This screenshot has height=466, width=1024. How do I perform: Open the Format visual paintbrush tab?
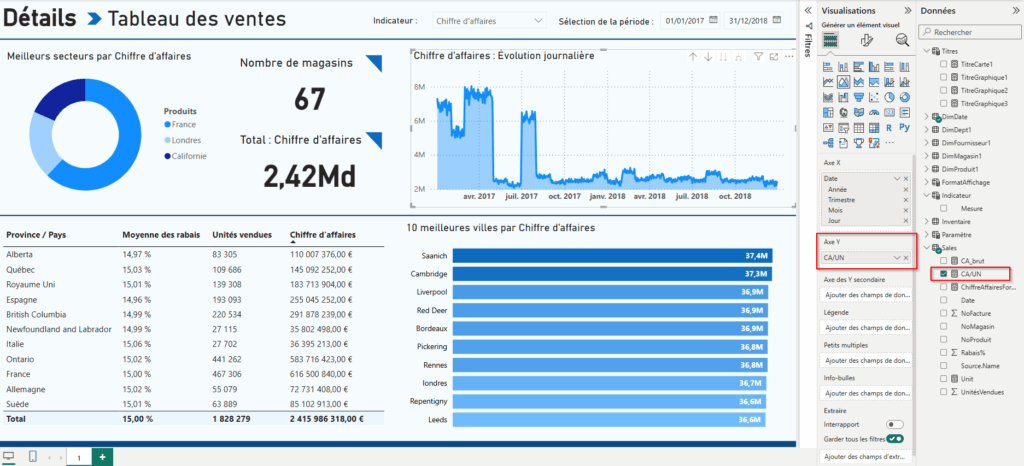[x=867, y=40]
